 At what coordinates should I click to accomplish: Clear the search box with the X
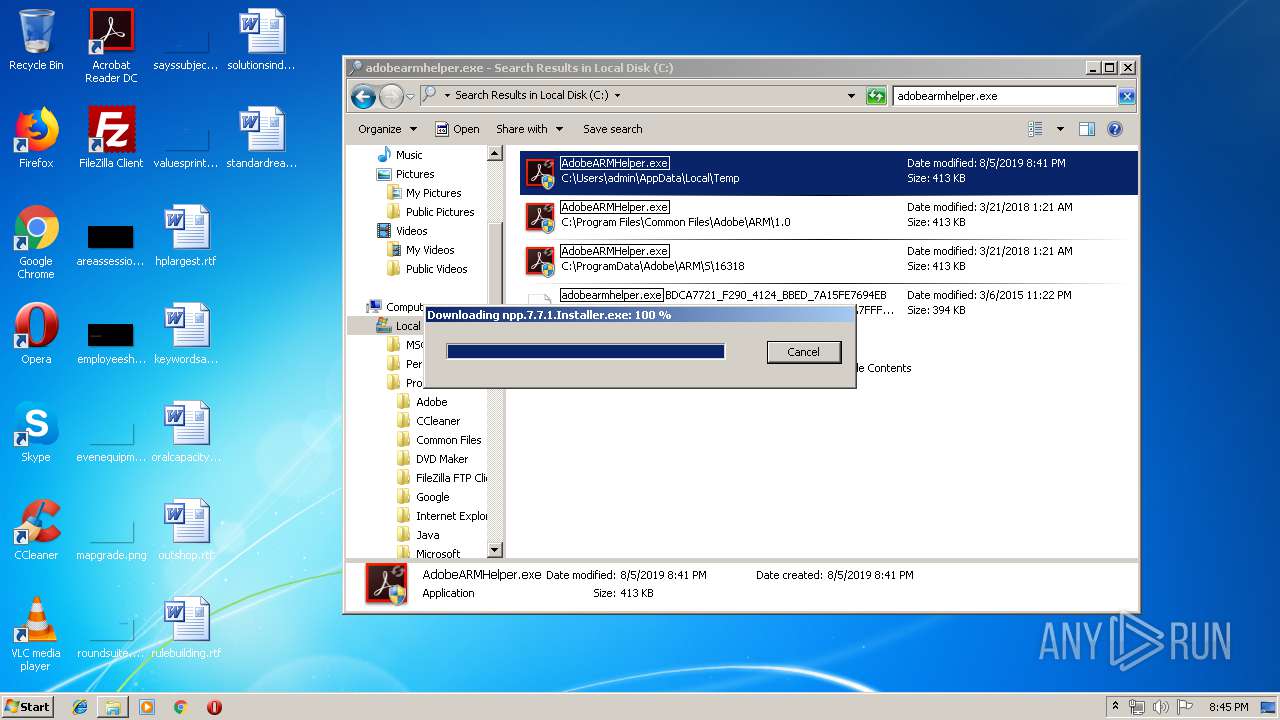[1126, 96]
